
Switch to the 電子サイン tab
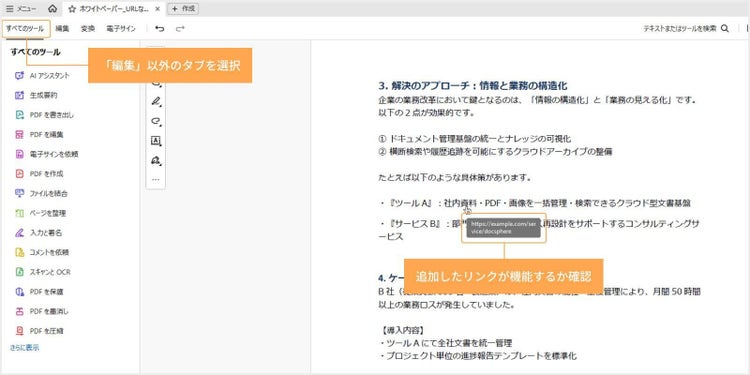click(x=121, y=29)
